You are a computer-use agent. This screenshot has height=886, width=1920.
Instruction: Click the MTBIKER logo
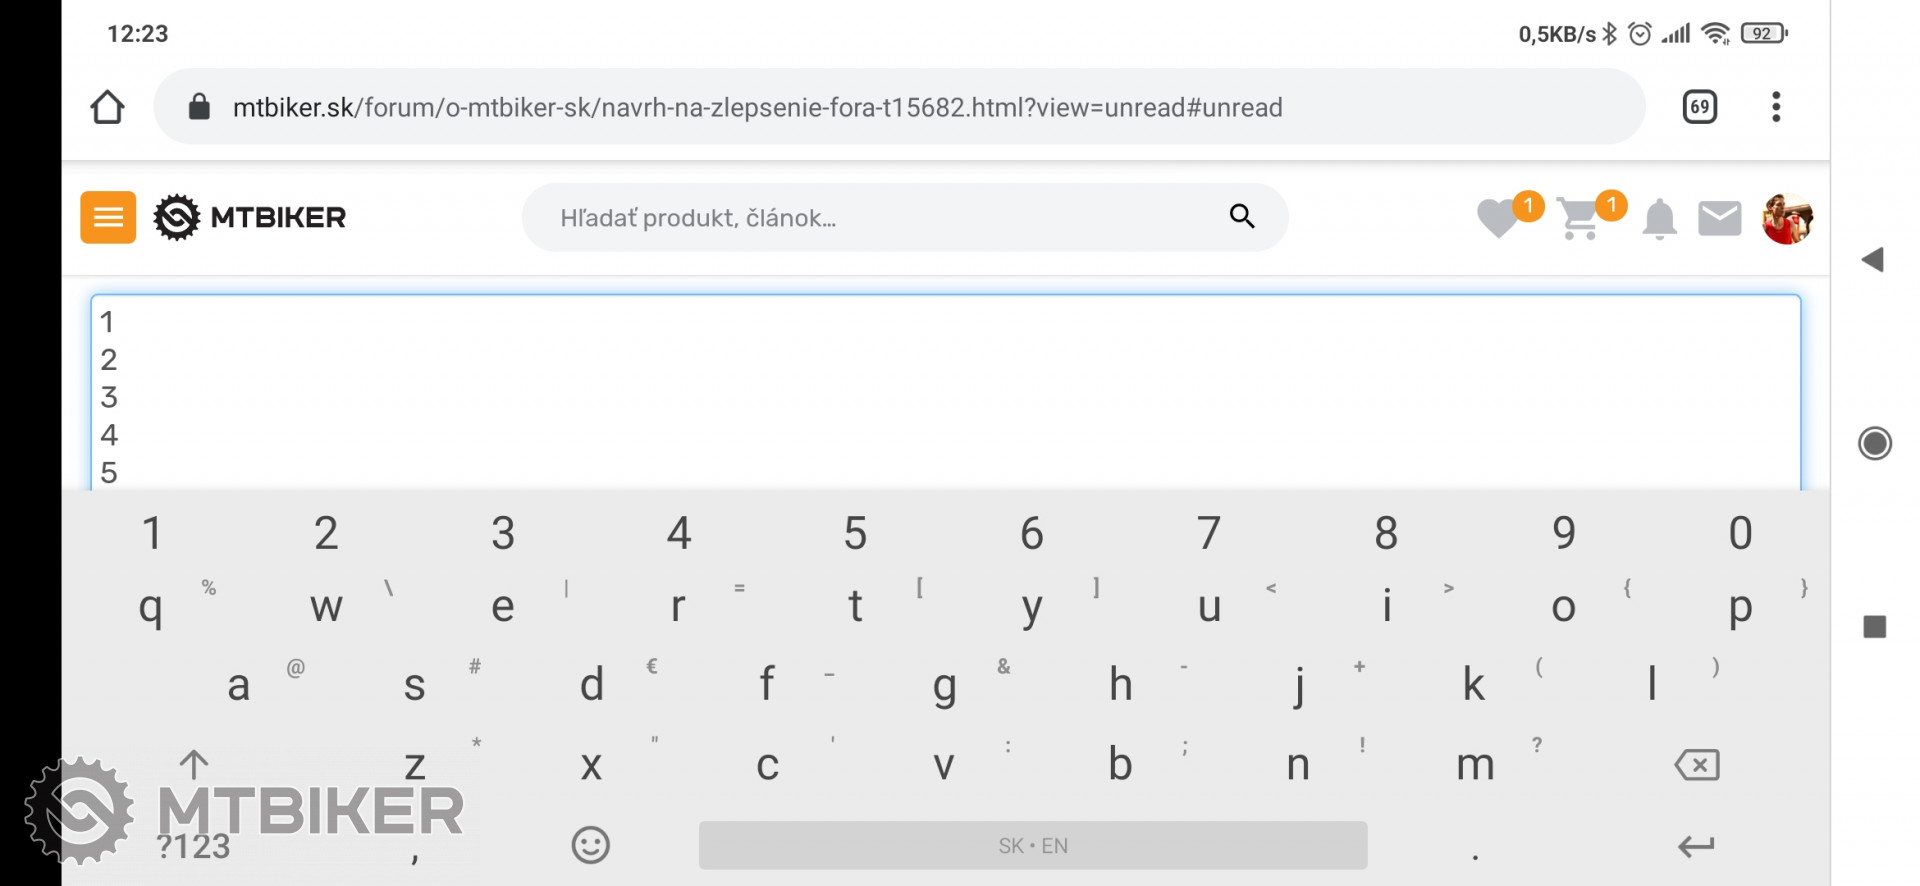pos(250,217)
